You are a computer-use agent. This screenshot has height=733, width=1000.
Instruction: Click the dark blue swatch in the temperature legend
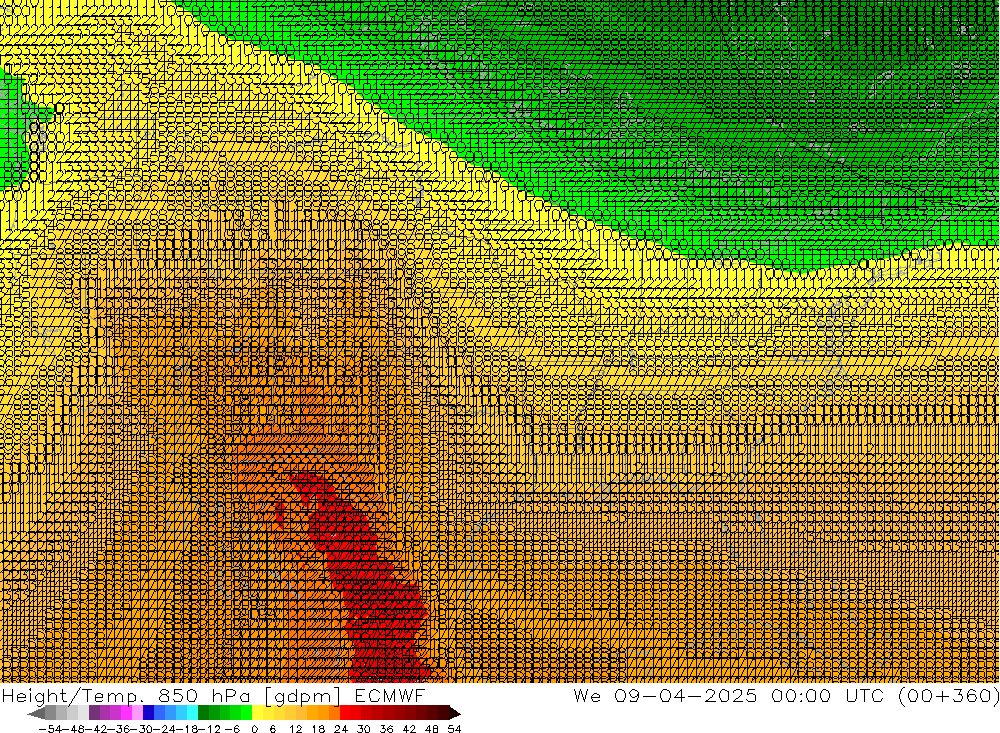coord(149,713)
